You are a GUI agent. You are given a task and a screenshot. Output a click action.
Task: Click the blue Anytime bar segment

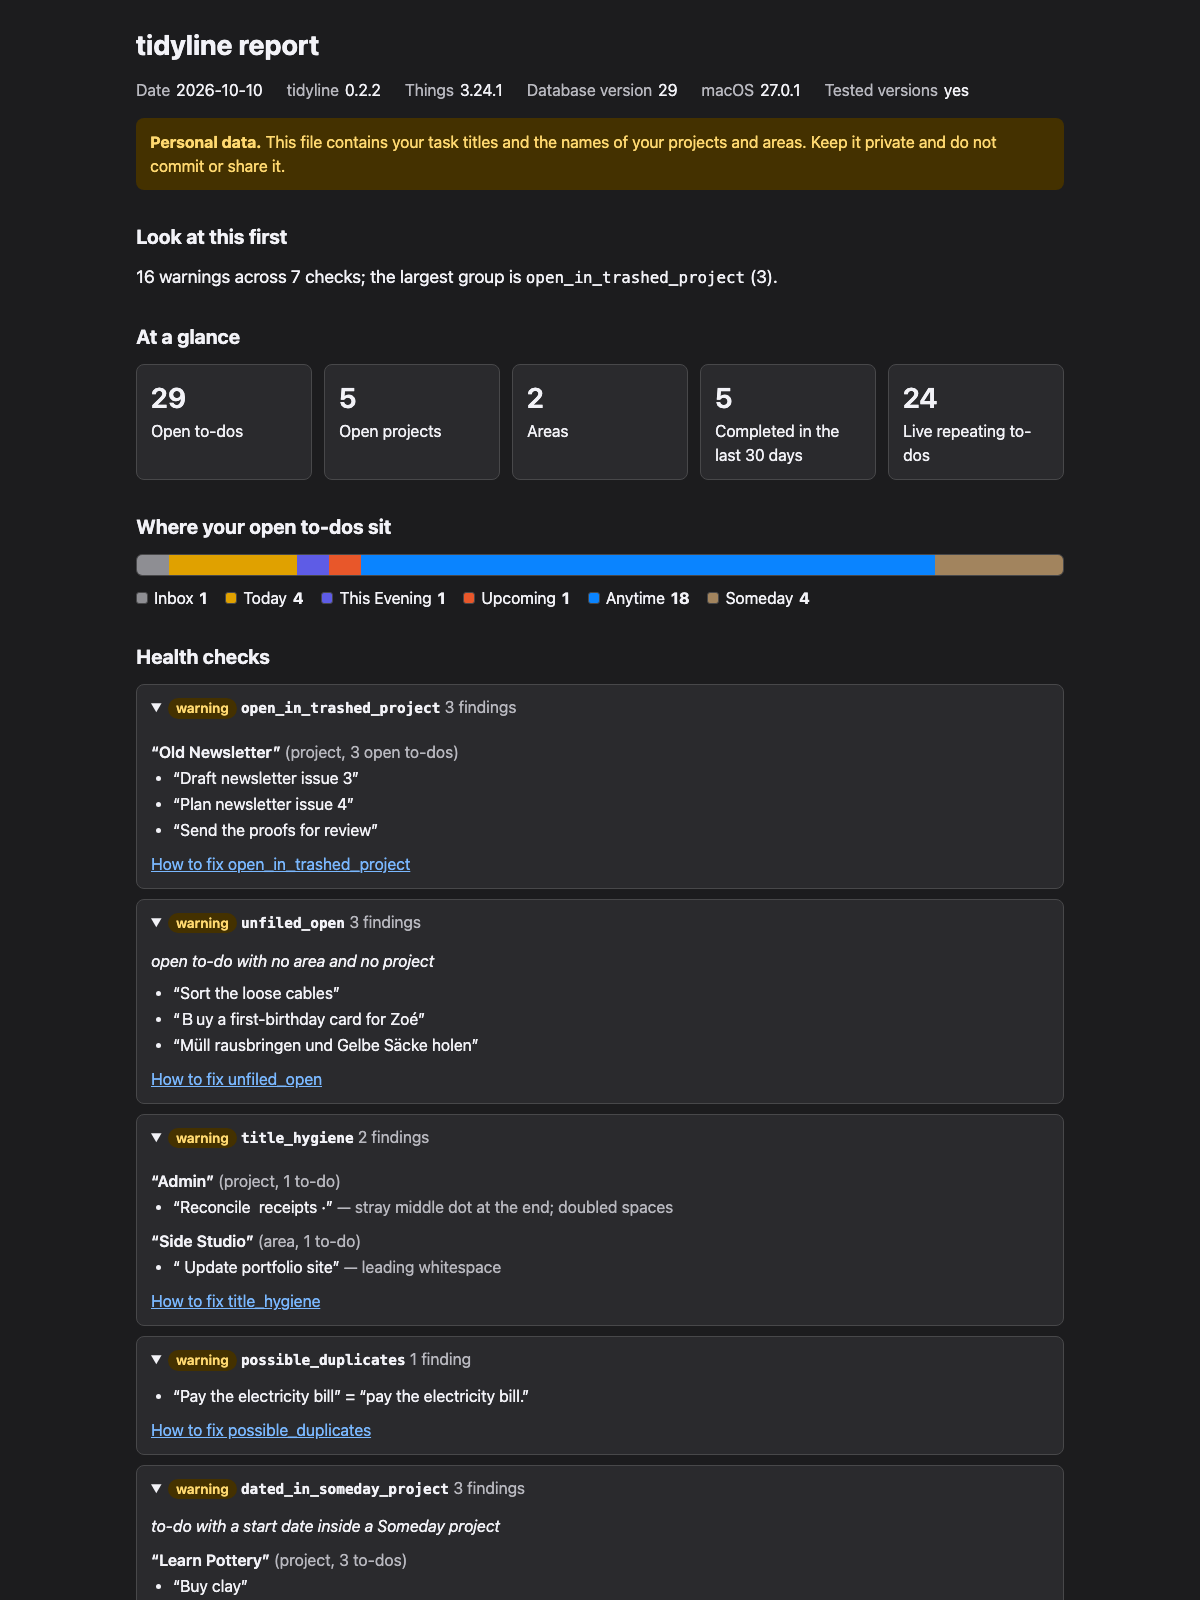coord(648,565)
